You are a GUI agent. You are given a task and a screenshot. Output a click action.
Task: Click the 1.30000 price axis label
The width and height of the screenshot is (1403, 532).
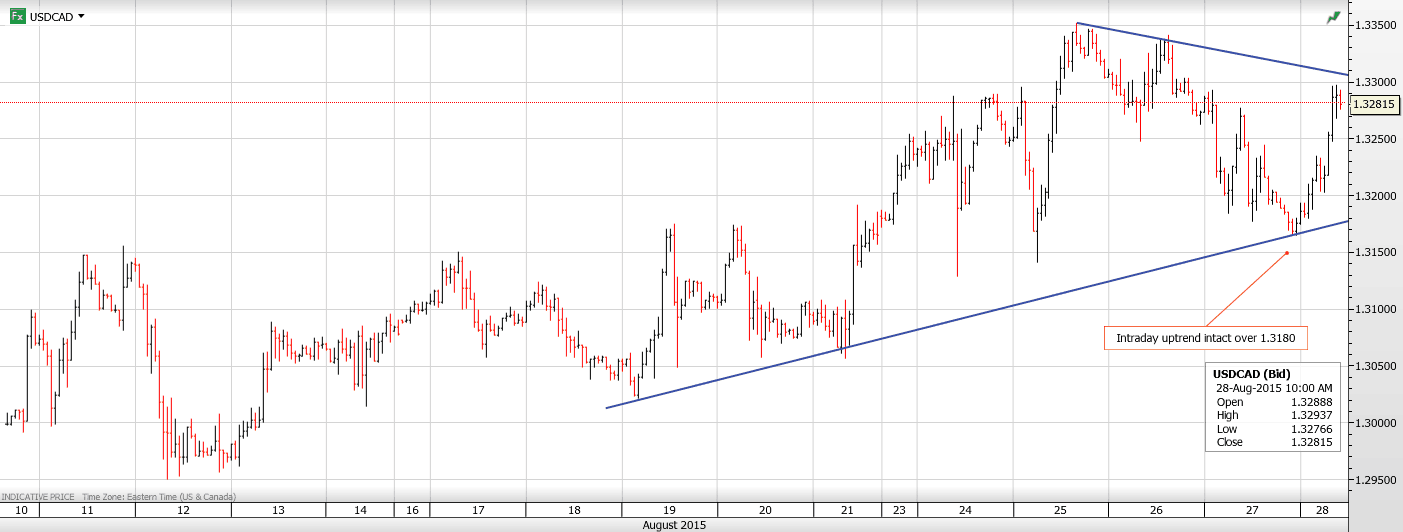tap(1373, 423)
